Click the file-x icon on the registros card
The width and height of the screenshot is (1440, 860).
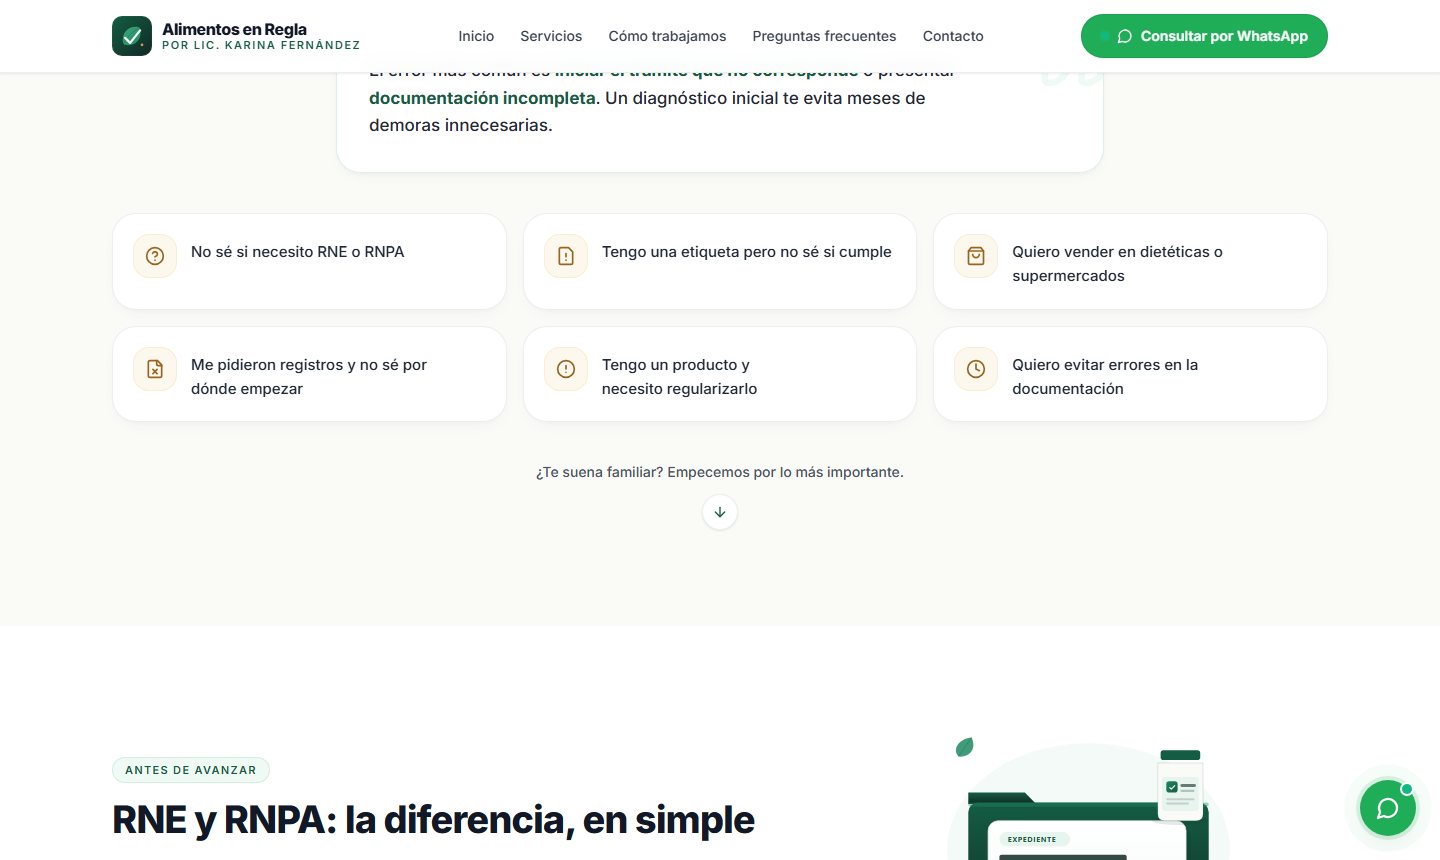click(155, 369)
